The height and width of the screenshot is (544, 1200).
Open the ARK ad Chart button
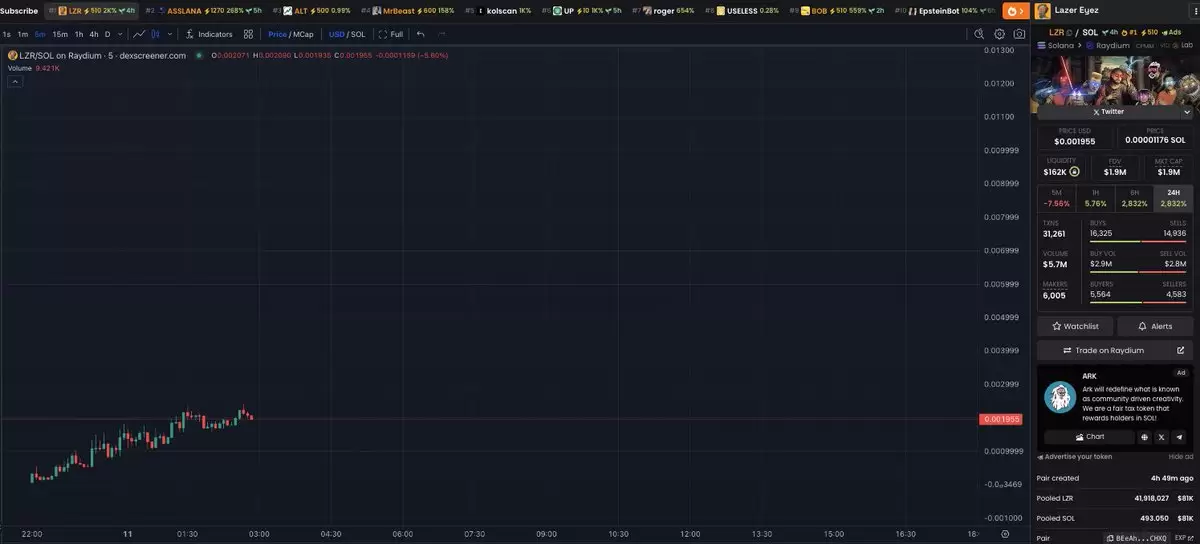coord(1089,437)
